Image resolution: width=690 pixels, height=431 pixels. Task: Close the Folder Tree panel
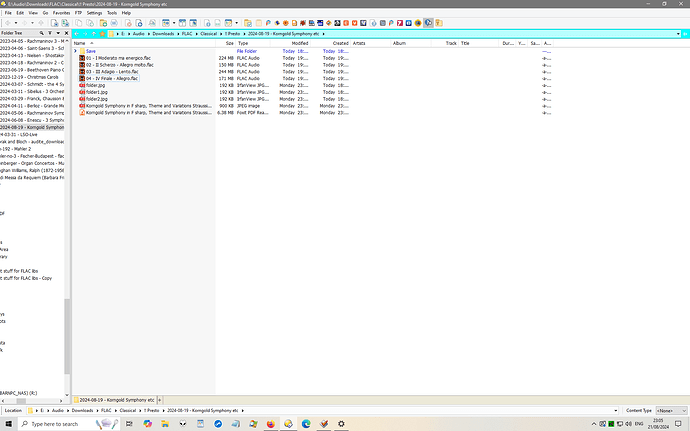66,33
